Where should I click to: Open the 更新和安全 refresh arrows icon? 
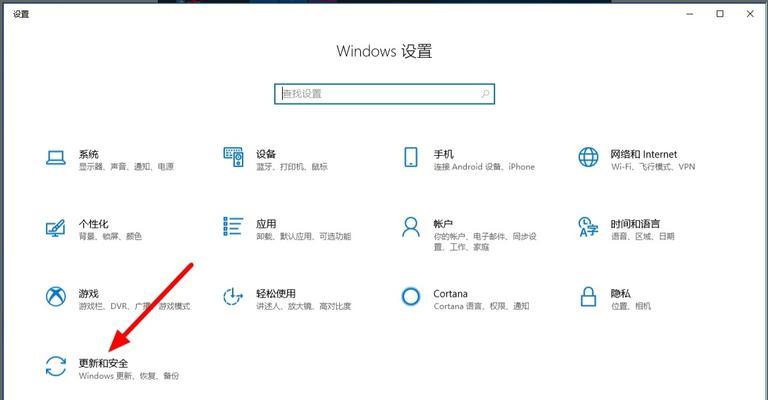(56, 366)
